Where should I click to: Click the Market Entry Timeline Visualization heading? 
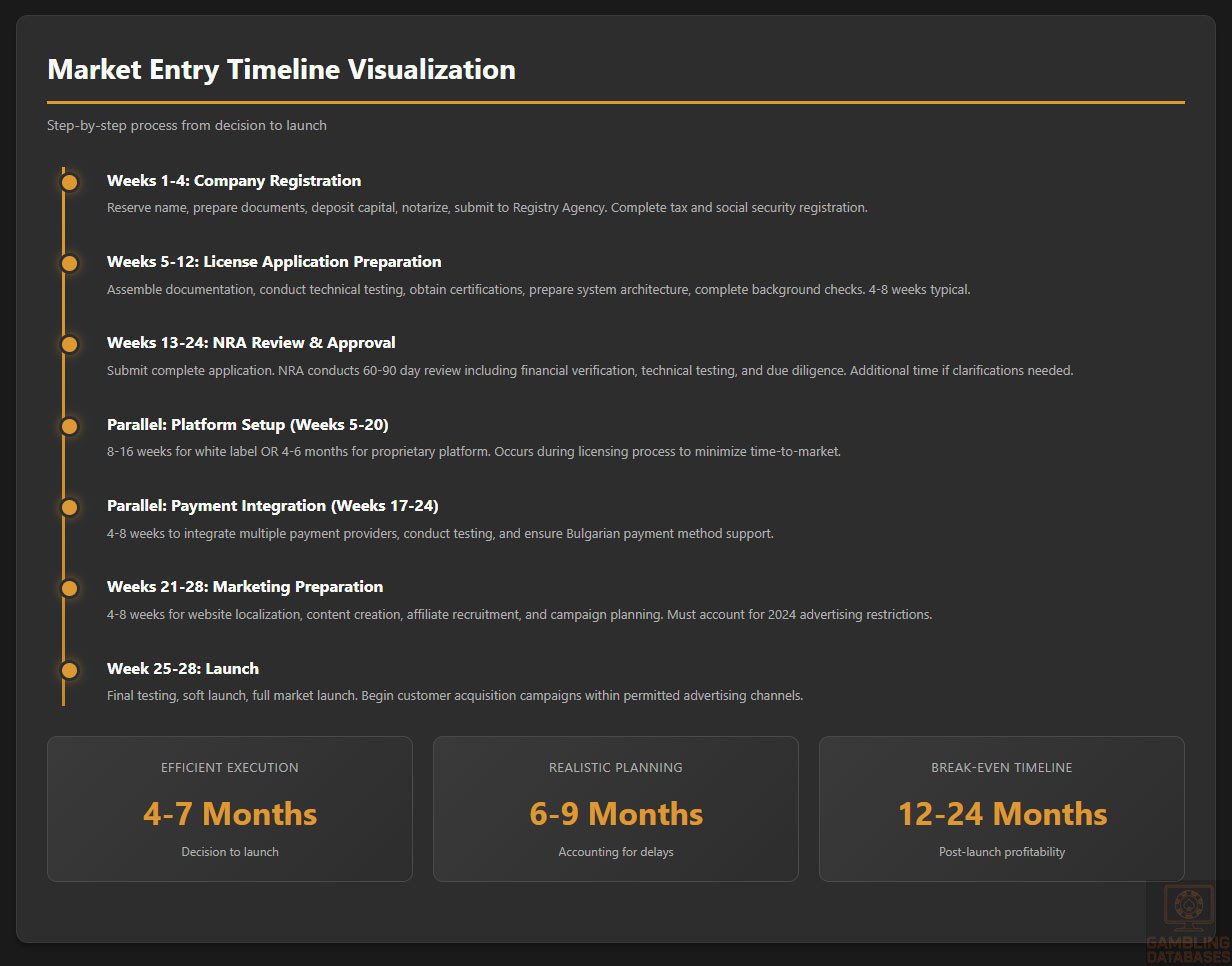tap(281, 69)
